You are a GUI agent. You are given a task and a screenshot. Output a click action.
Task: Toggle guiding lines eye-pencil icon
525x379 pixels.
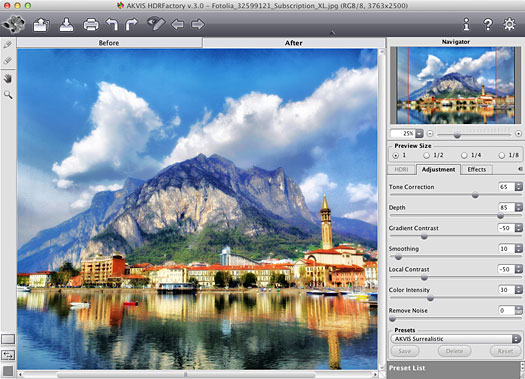pyautogui.click(x=156, y=23)
